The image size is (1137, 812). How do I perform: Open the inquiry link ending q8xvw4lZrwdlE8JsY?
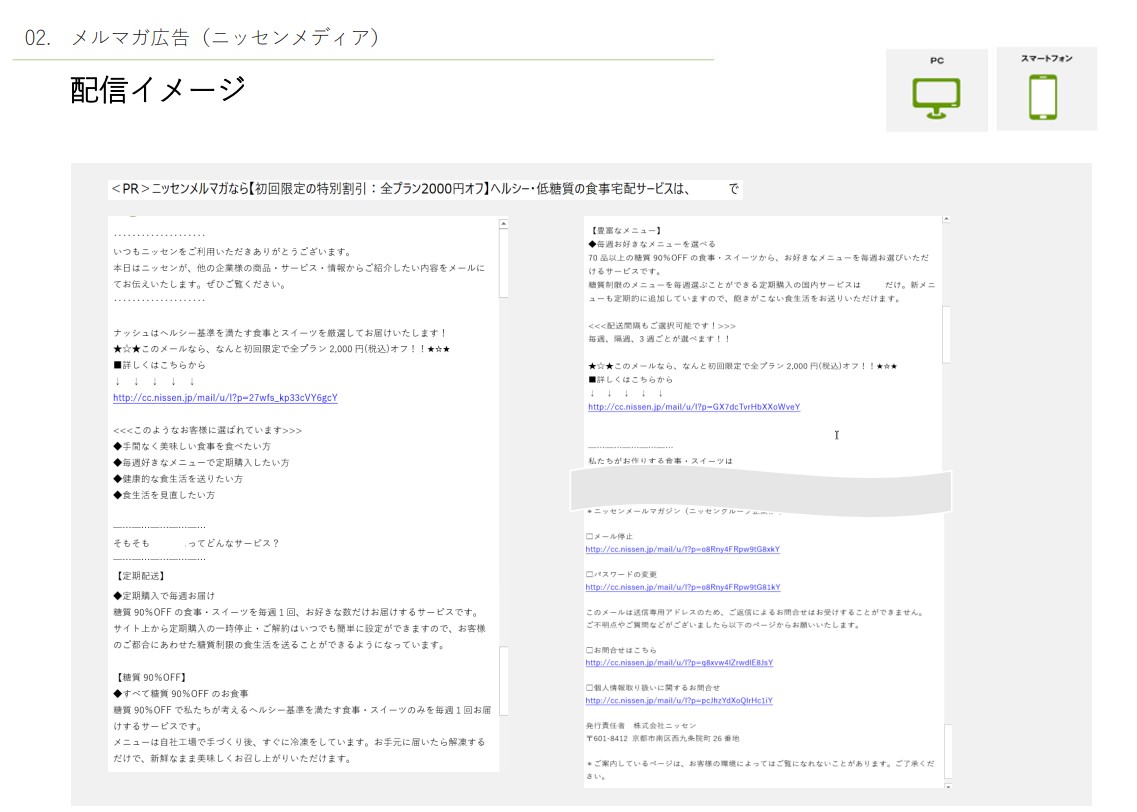(x=679, y=662)
